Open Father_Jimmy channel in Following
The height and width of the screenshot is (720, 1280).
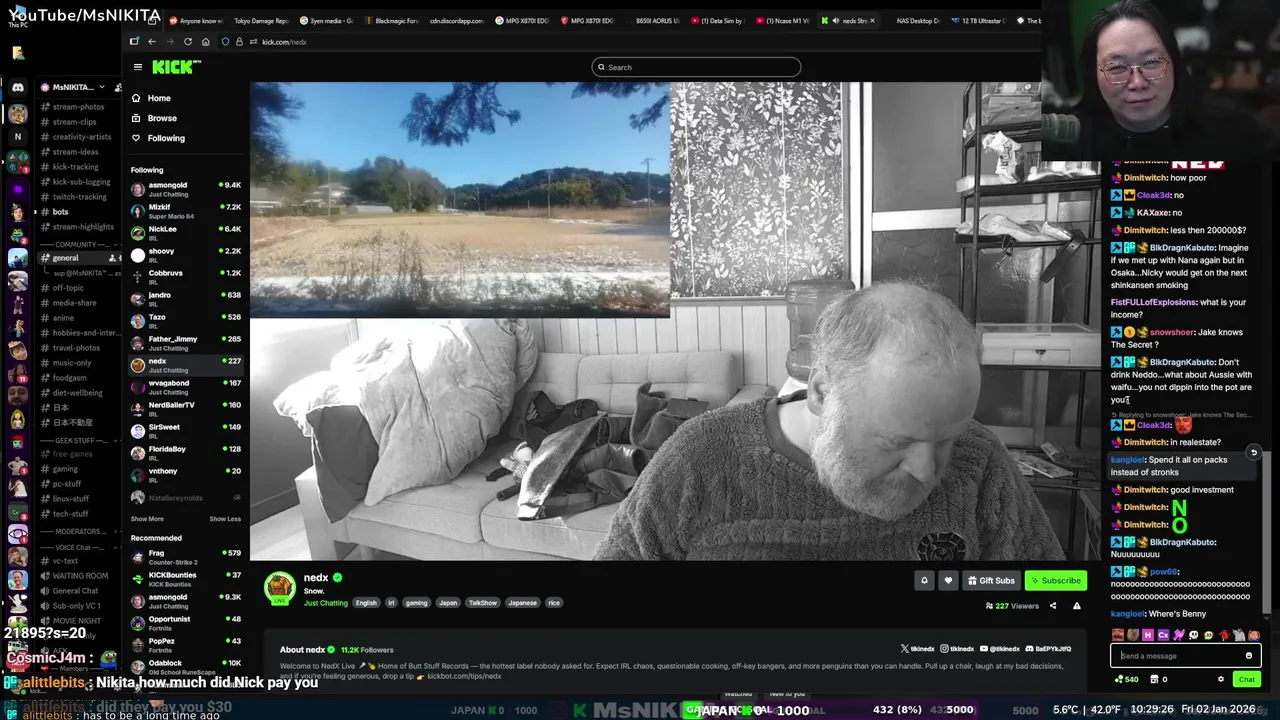coord(186,343)
